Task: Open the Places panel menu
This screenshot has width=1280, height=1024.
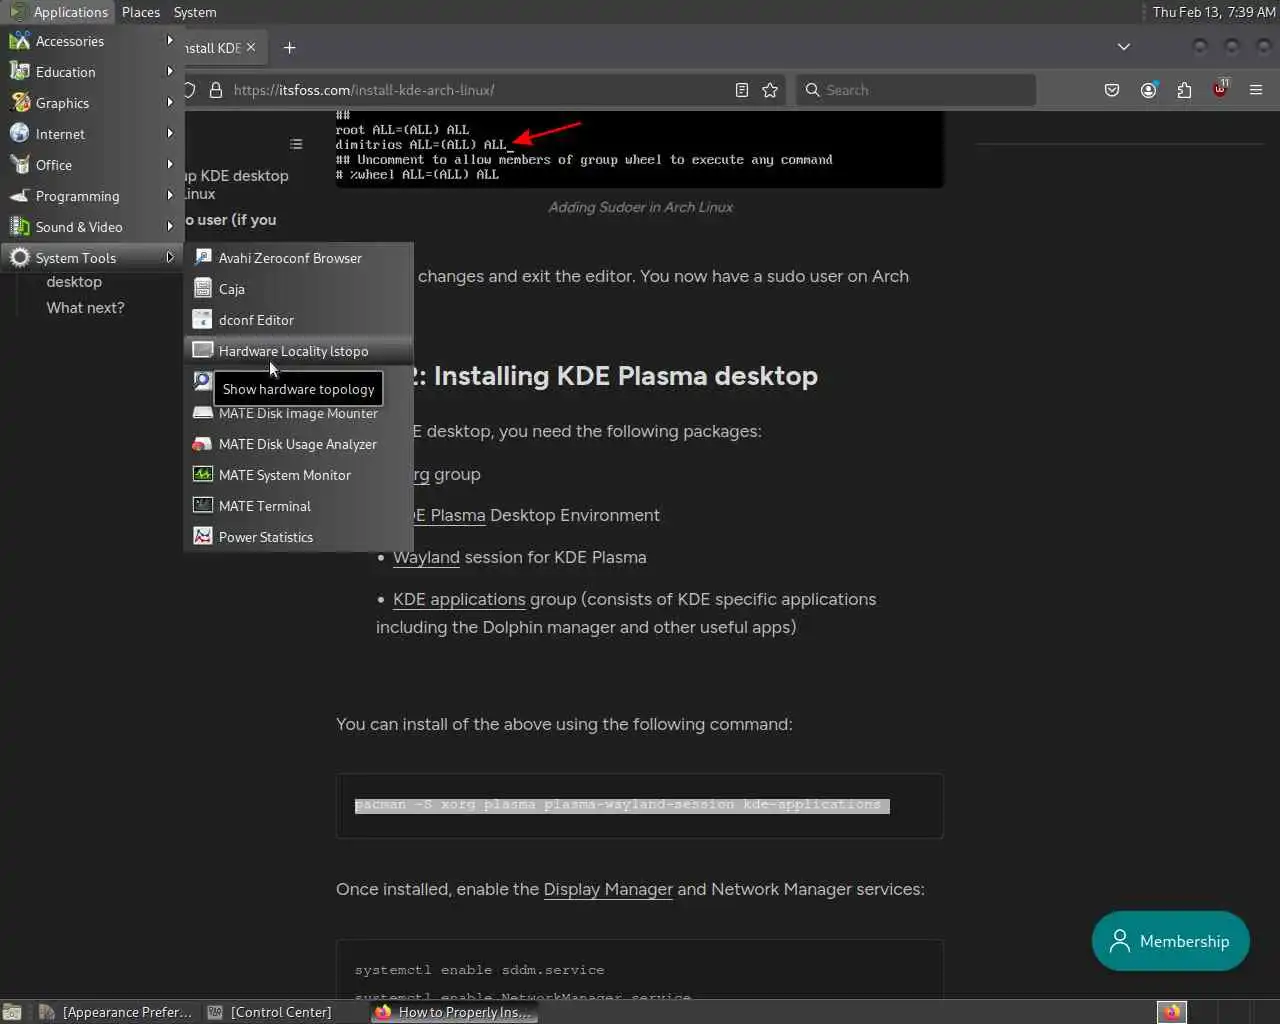Action: point(141,12)
